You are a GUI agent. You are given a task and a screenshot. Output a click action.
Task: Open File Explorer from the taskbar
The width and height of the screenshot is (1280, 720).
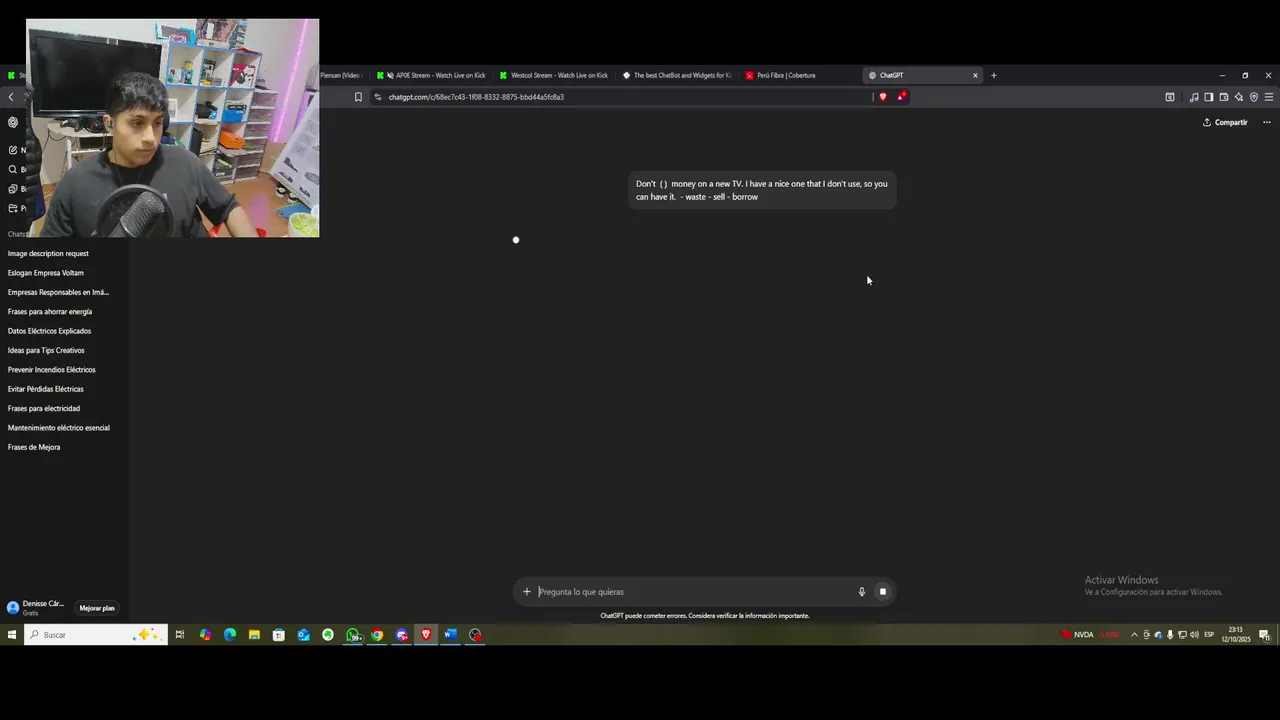click(254, 635)
